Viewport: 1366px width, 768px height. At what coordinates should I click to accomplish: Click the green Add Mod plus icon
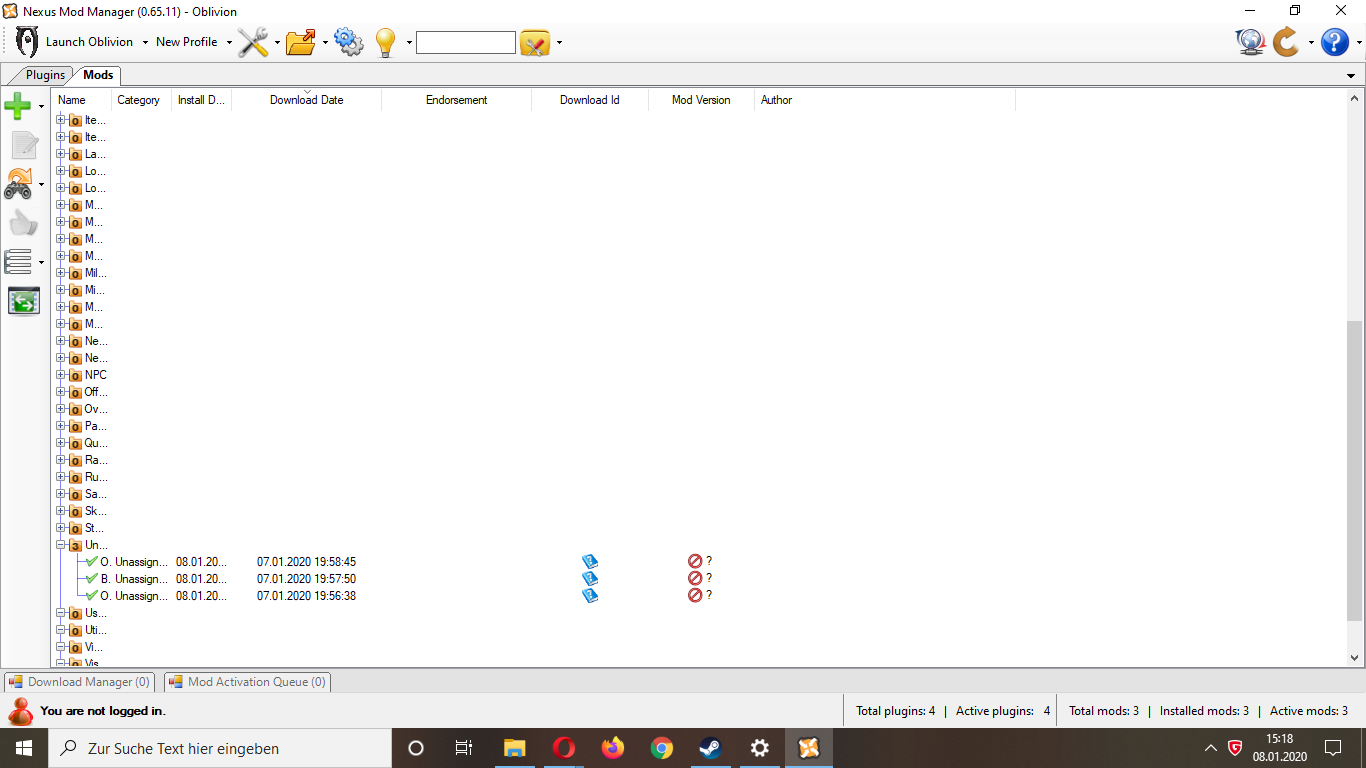[18, 105]
